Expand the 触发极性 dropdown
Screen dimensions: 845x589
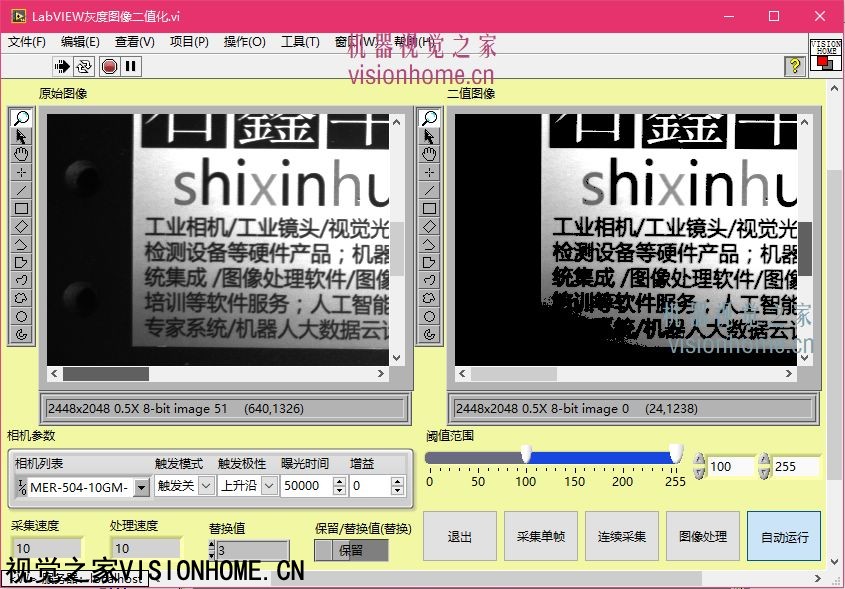pos(269,486)
